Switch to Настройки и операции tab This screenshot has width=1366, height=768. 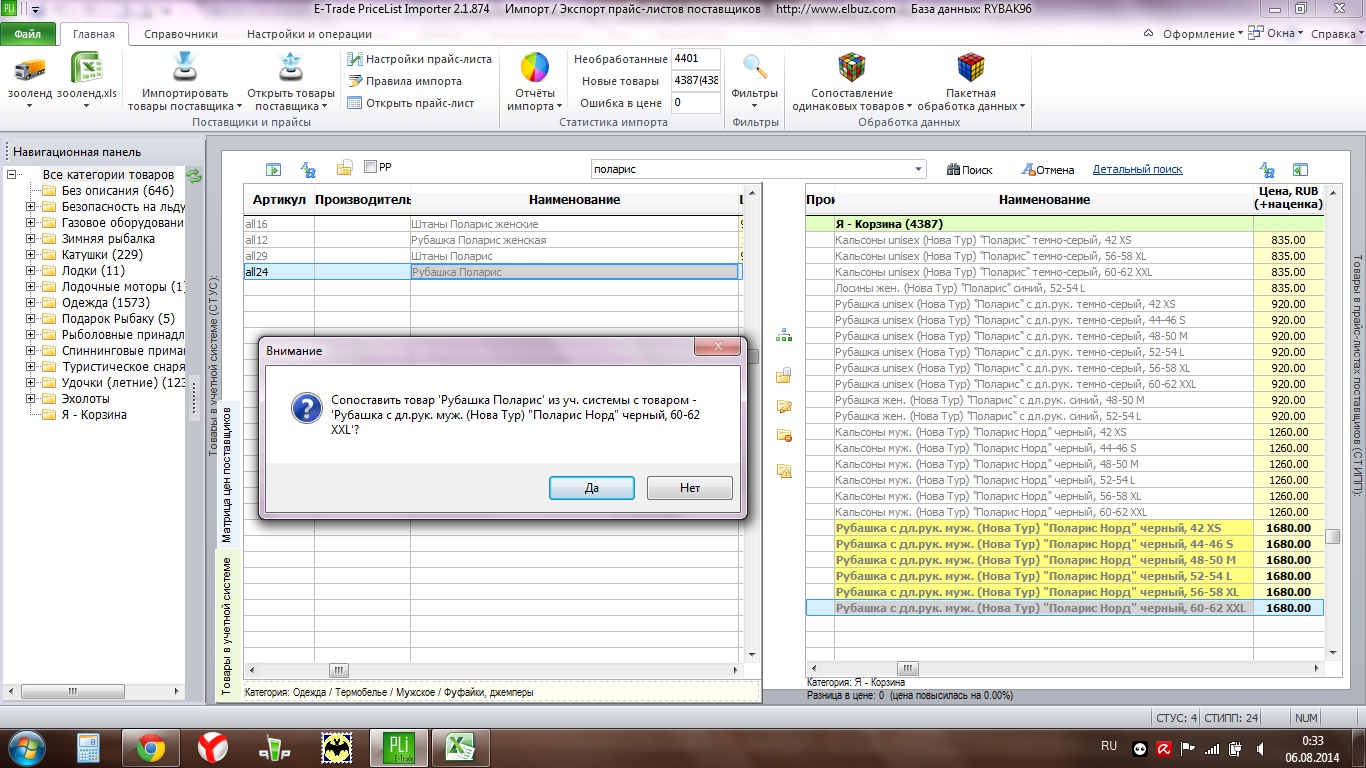[x=309, y=34]
